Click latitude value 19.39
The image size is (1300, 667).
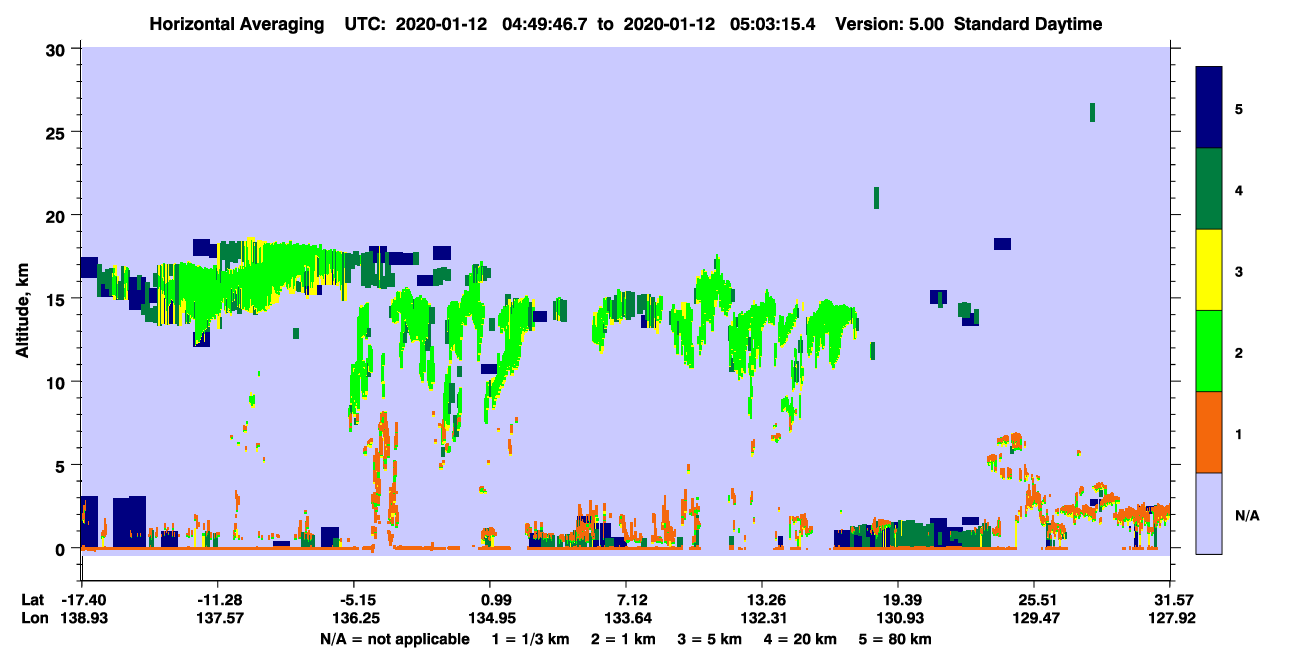coord(898,600)
